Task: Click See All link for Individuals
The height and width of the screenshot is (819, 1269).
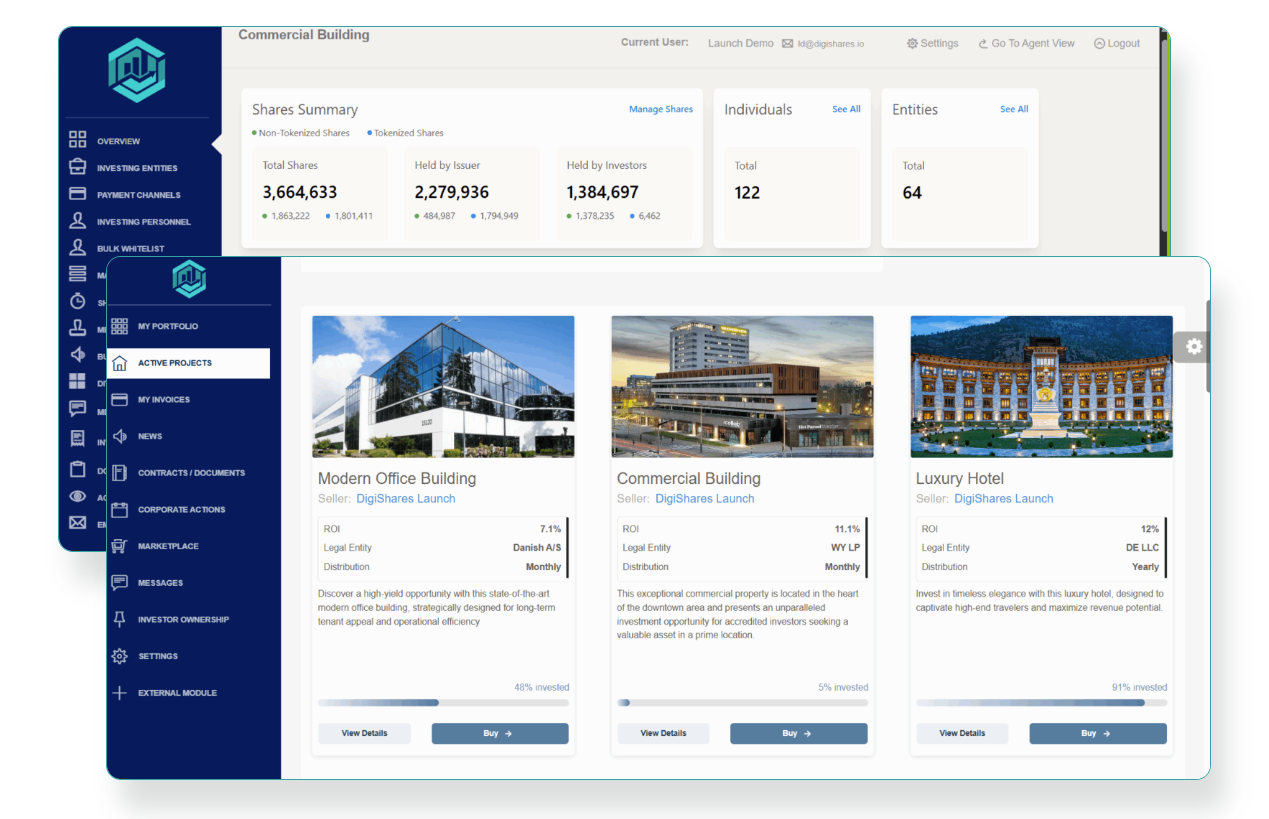Action: pyautogui.click(x=846, y=109)
